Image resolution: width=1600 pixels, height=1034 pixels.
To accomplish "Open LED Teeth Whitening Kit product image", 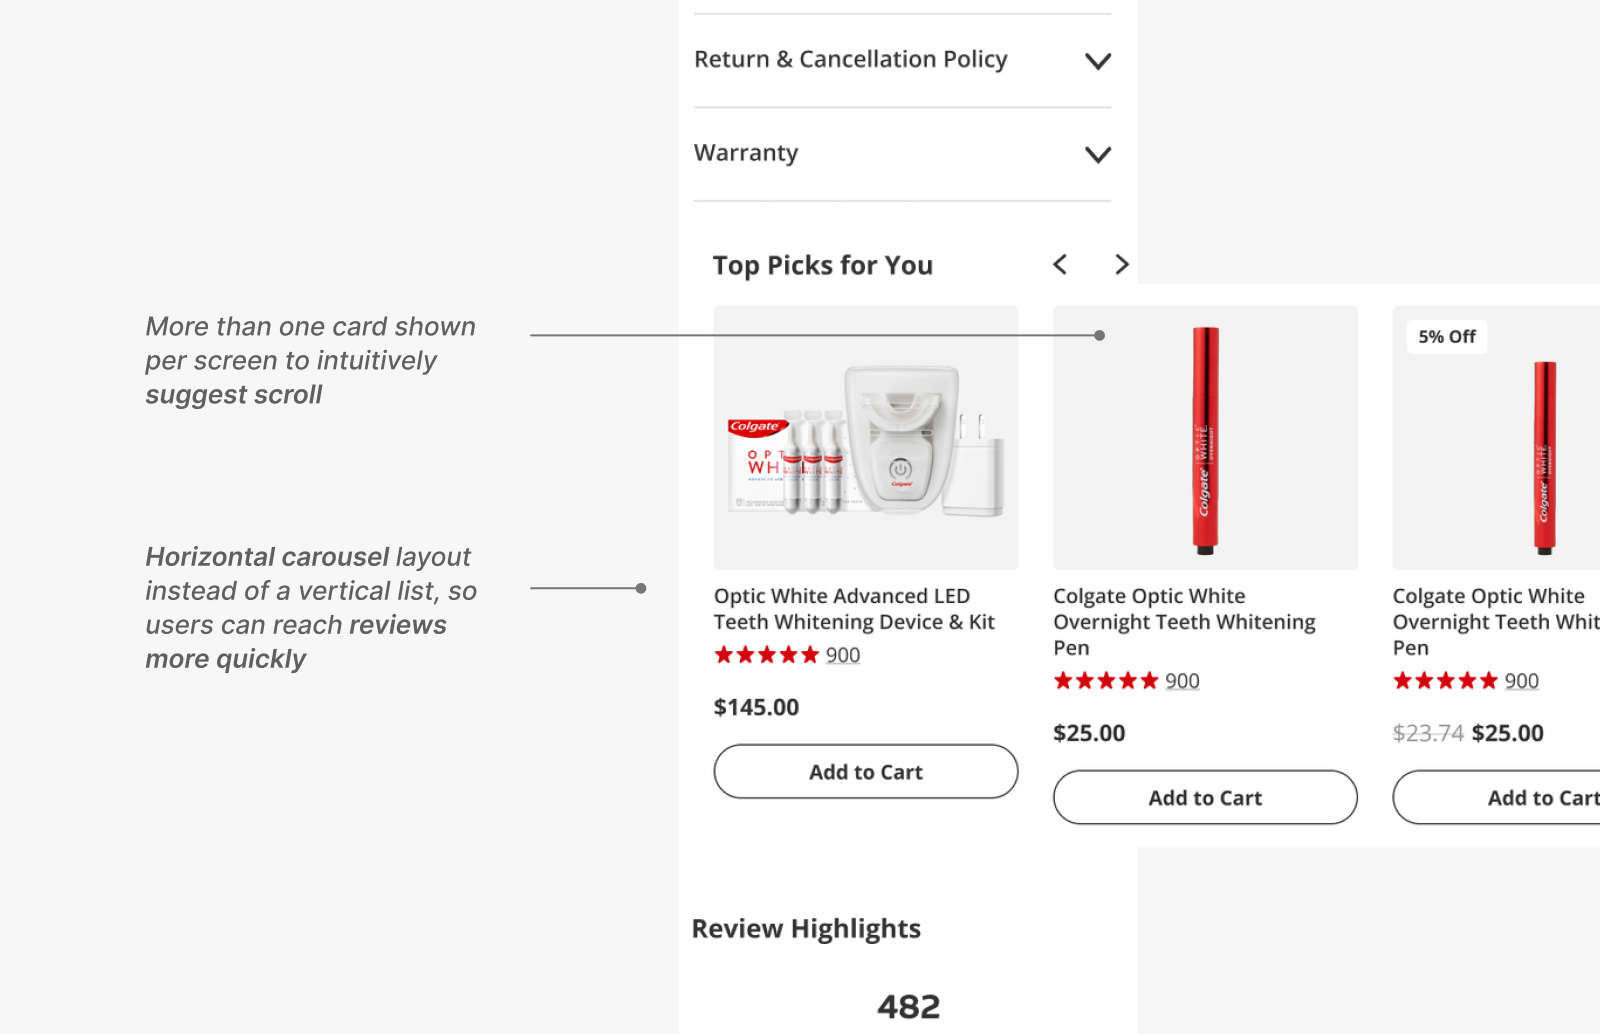I will (x=866, y=438).
